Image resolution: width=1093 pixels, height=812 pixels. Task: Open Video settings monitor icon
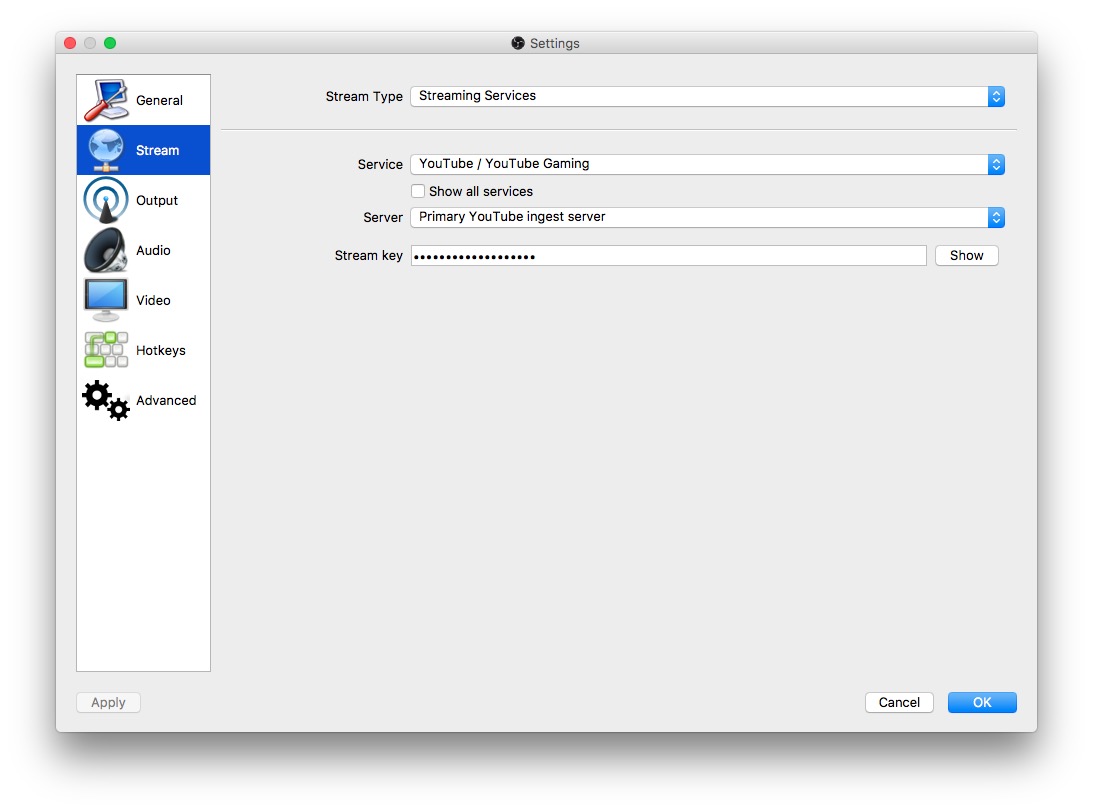(106, 300)
